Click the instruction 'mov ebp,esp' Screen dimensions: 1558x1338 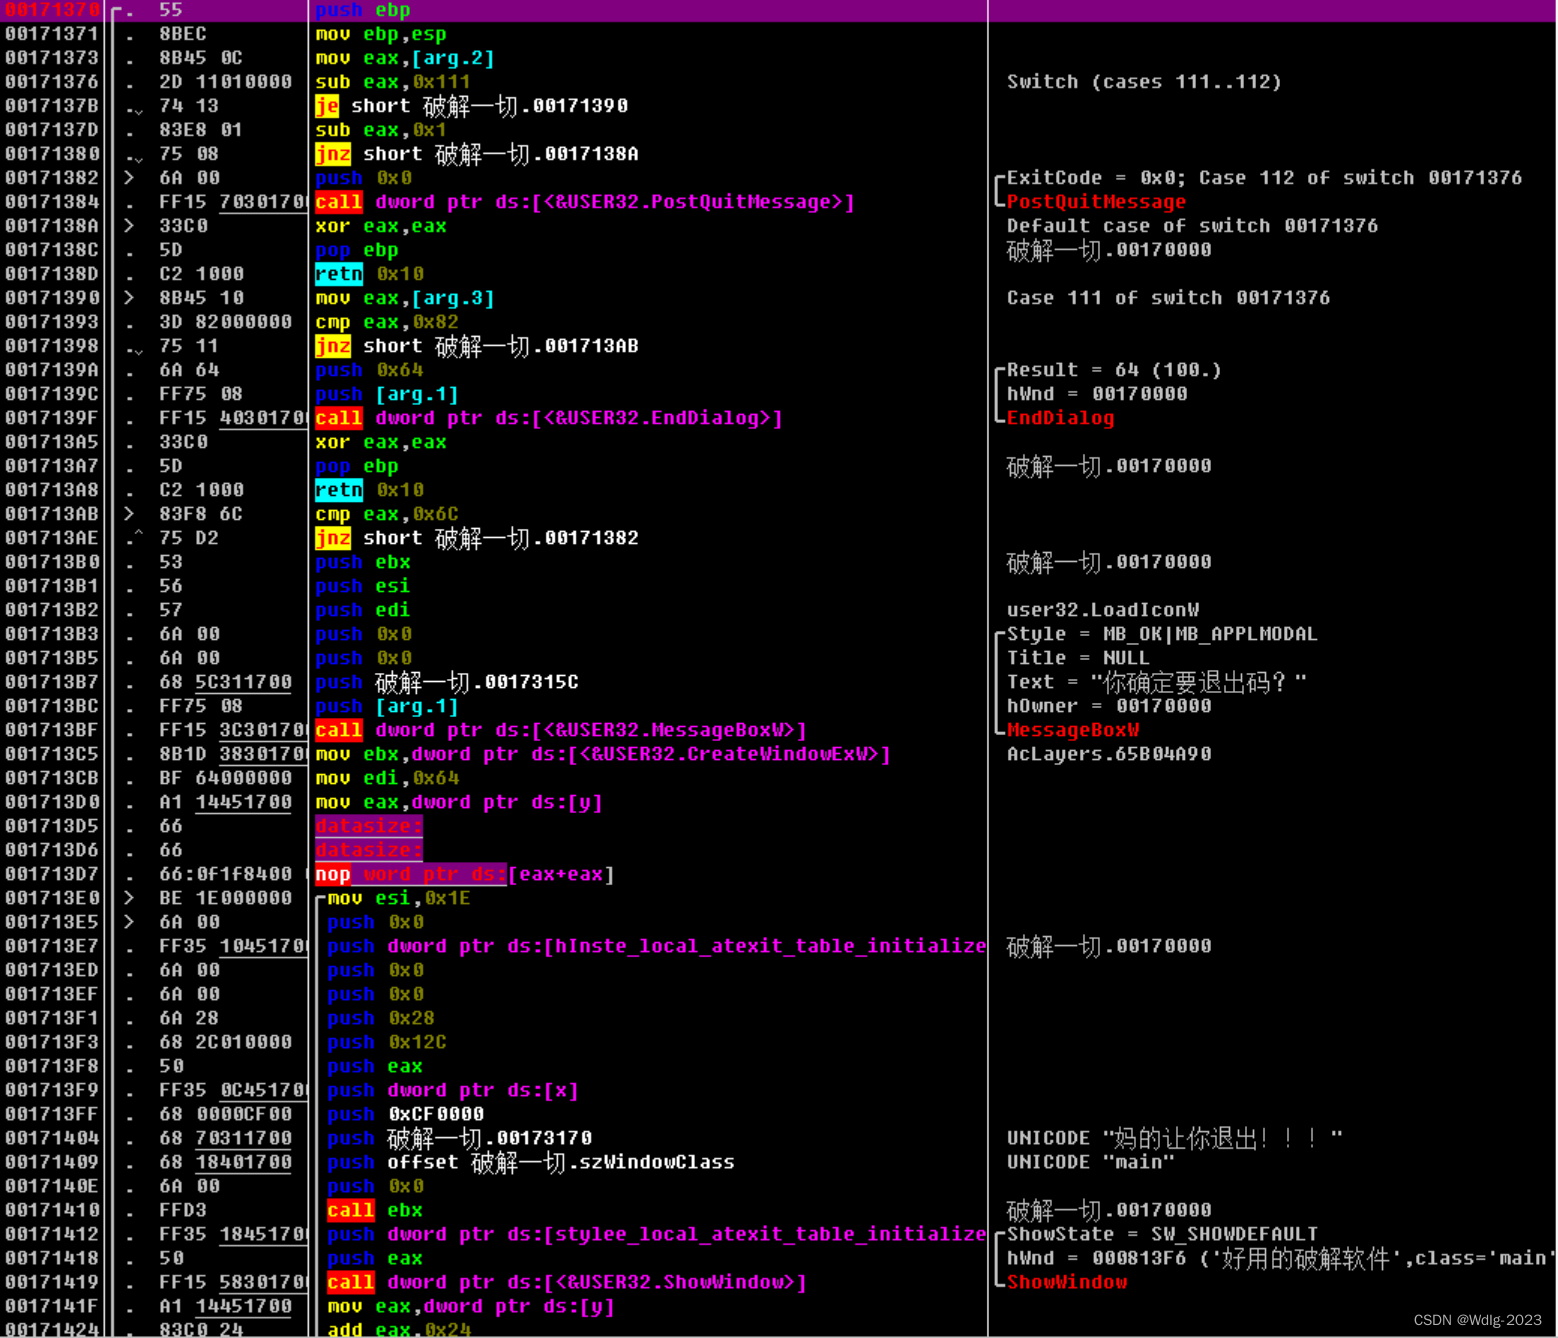381,34
